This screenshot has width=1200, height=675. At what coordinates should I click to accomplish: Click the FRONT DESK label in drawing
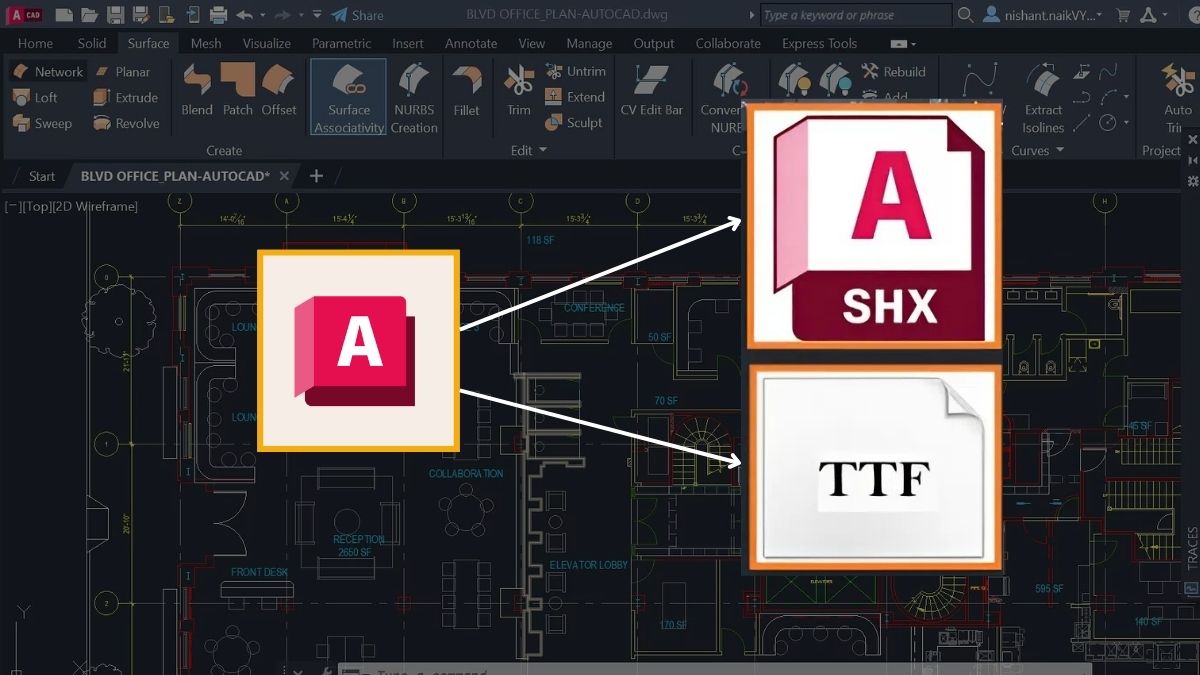click(x=260, y=572)
